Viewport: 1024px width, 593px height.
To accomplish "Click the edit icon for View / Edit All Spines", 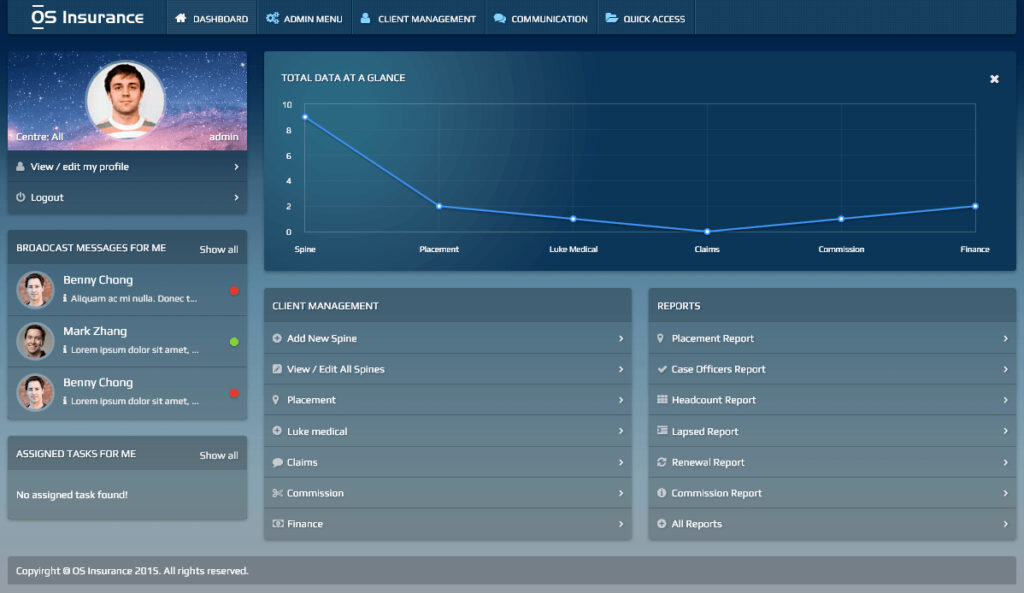I will click(277, 369).
